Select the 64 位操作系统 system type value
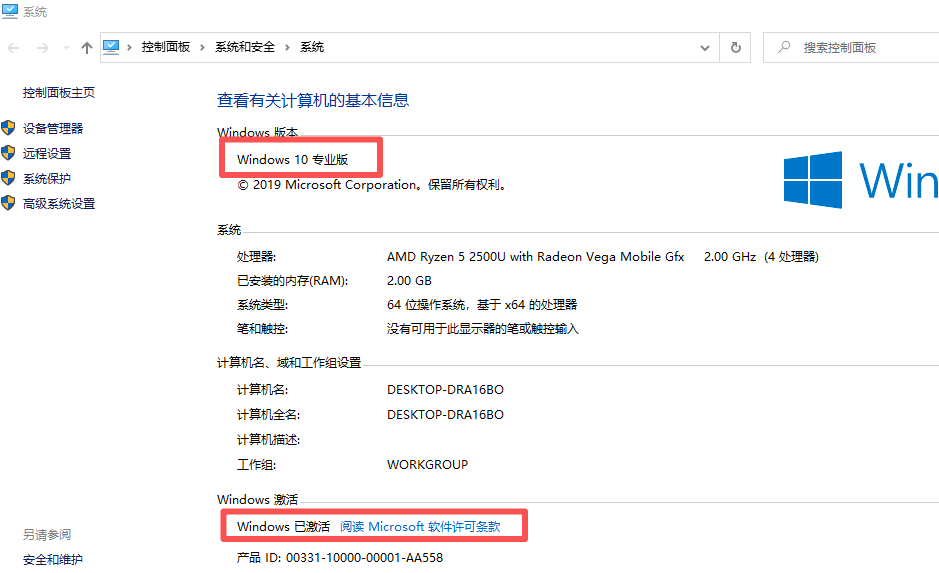The image size is (939, 573). coord(482,304)
